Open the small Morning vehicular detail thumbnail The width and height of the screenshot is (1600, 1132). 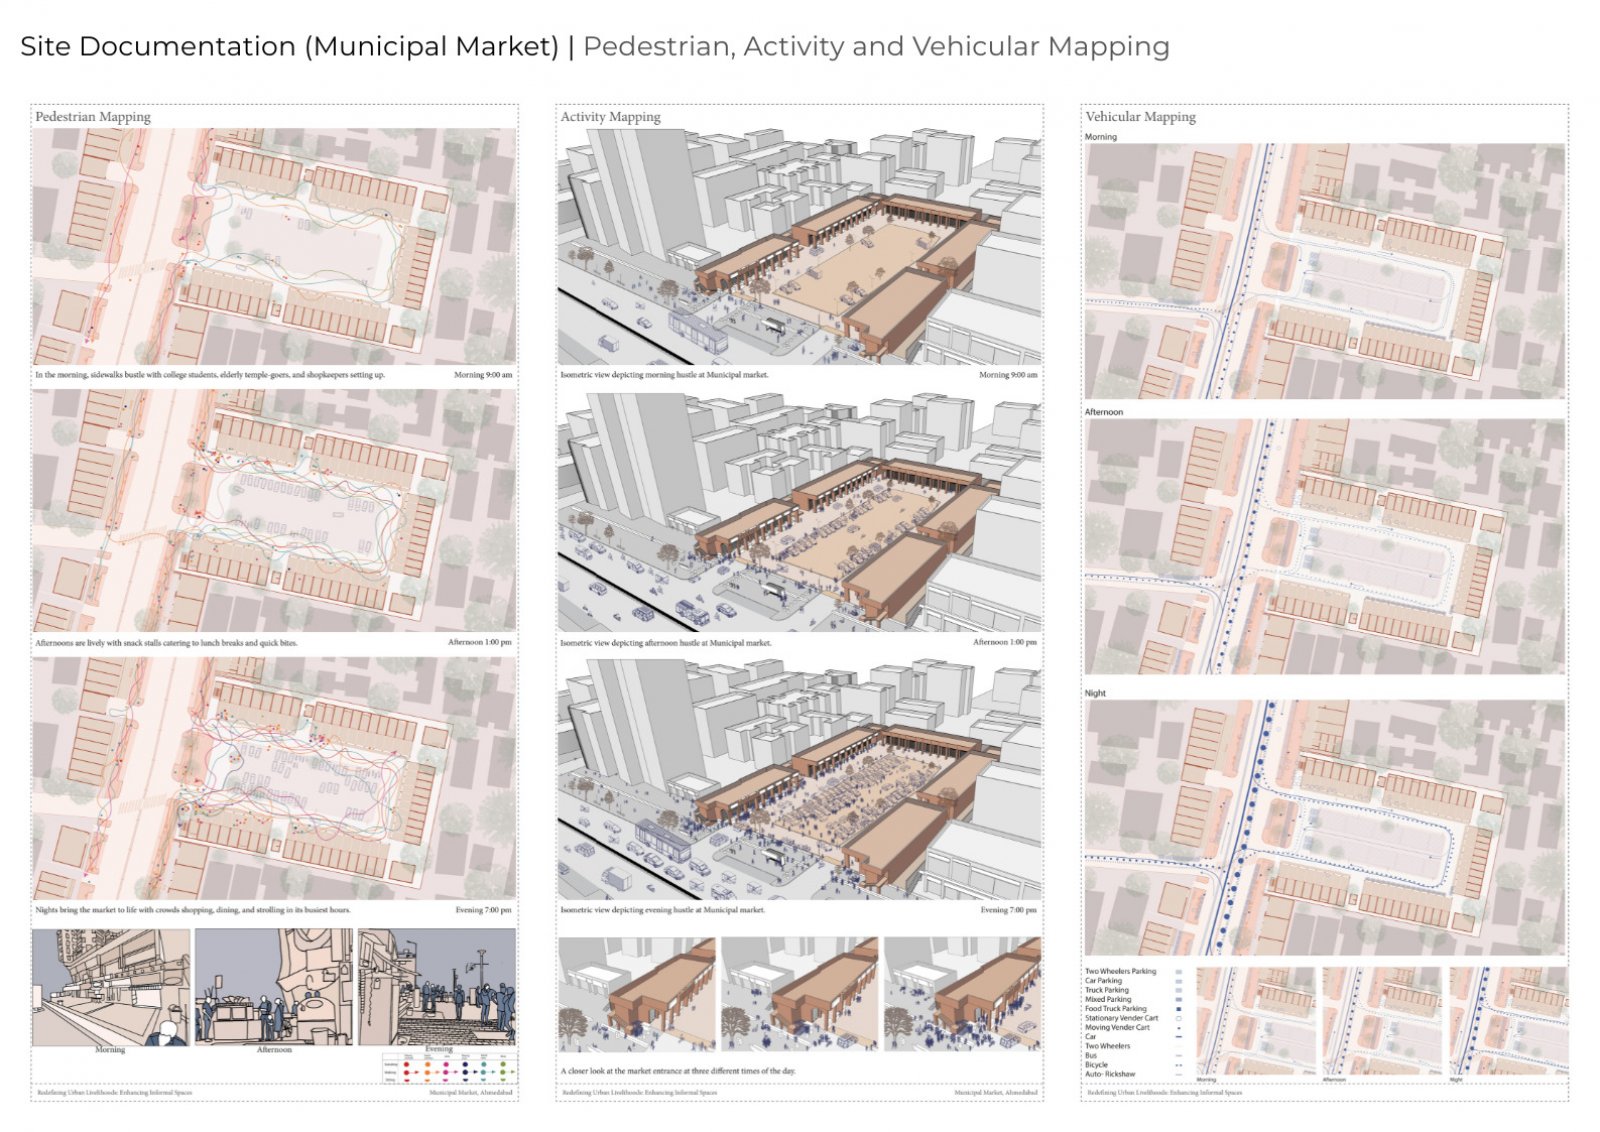point(1256,1021)
